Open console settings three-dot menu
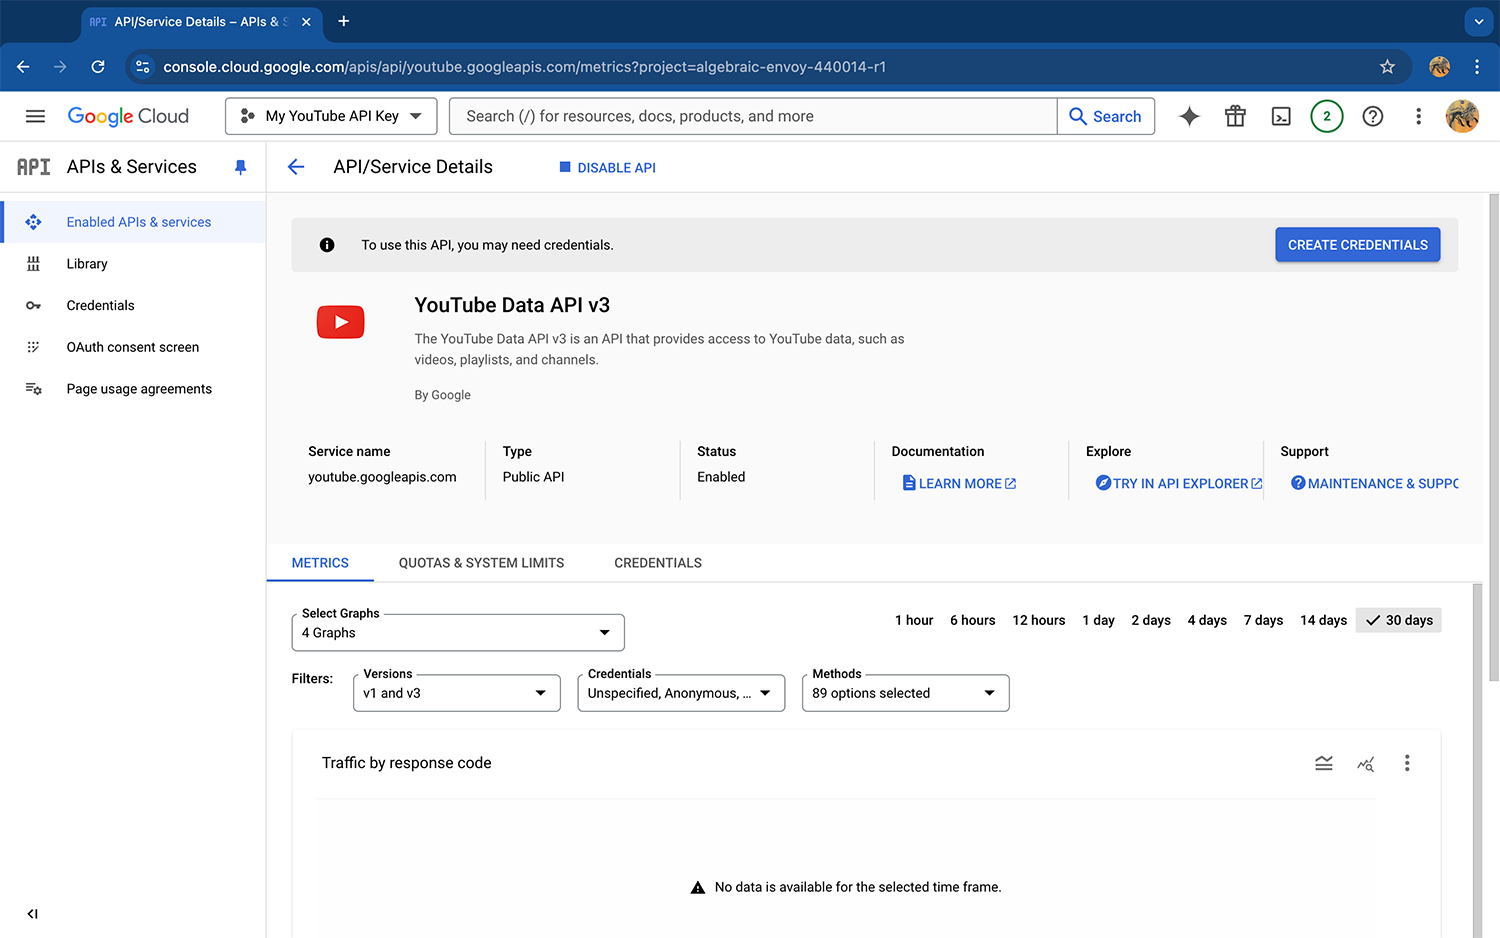1500x938 pixels. 1418,116
